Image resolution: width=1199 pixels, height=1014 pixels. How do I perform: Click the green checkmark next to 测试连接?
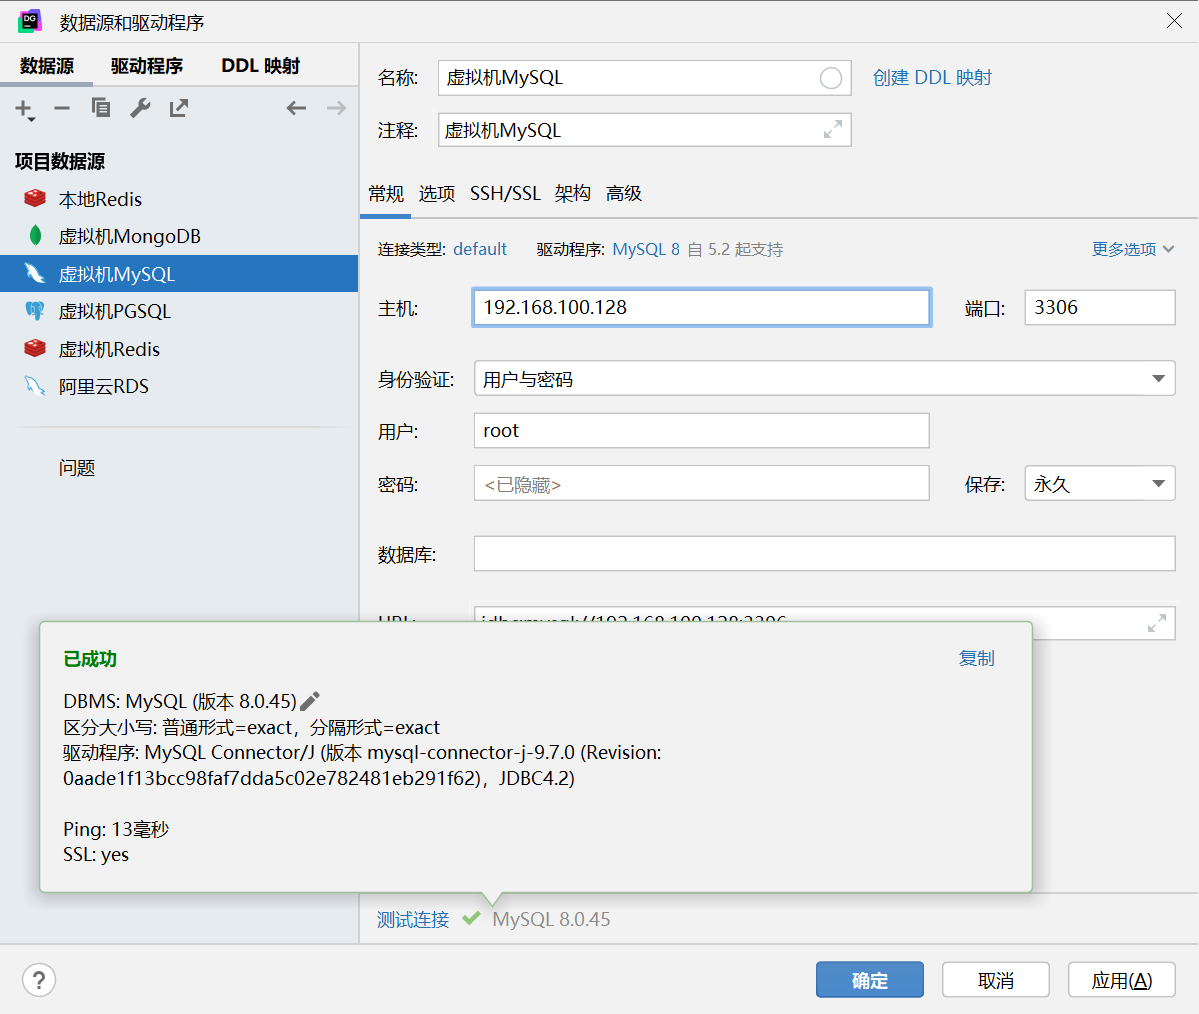471,918
